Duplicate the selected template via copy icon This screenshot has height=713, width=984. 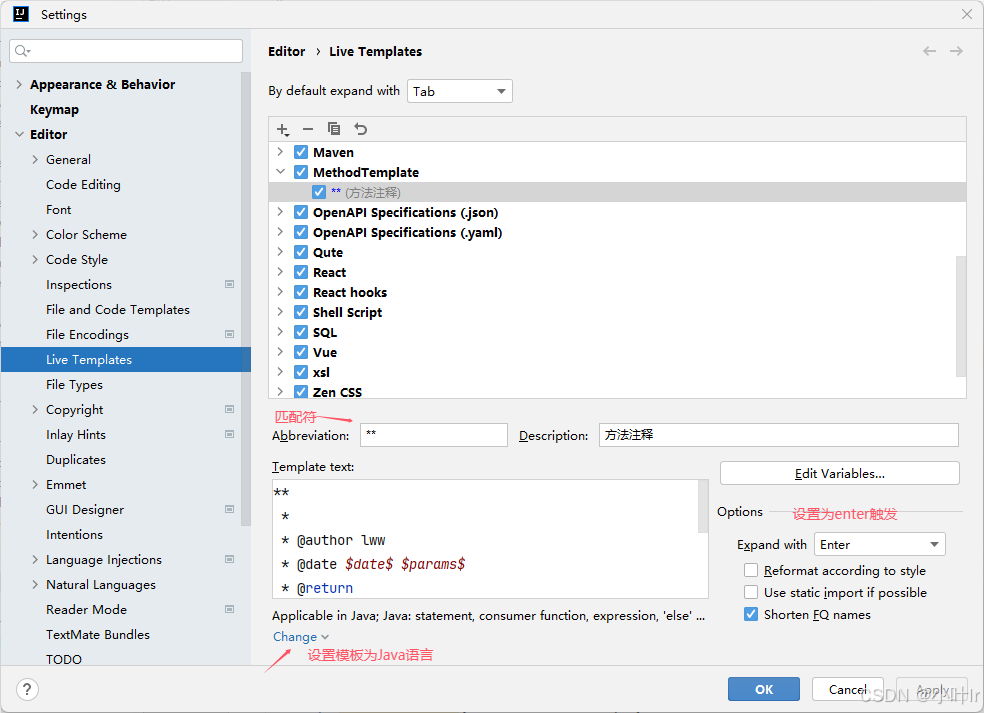pyautogui.click(x=334, y=129)
